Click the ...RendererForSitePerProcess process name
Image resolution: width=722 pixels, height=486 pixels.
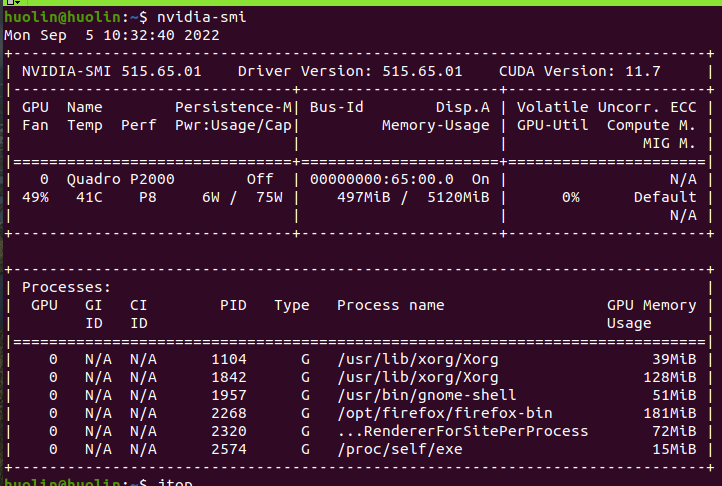[x=462, y=431]
